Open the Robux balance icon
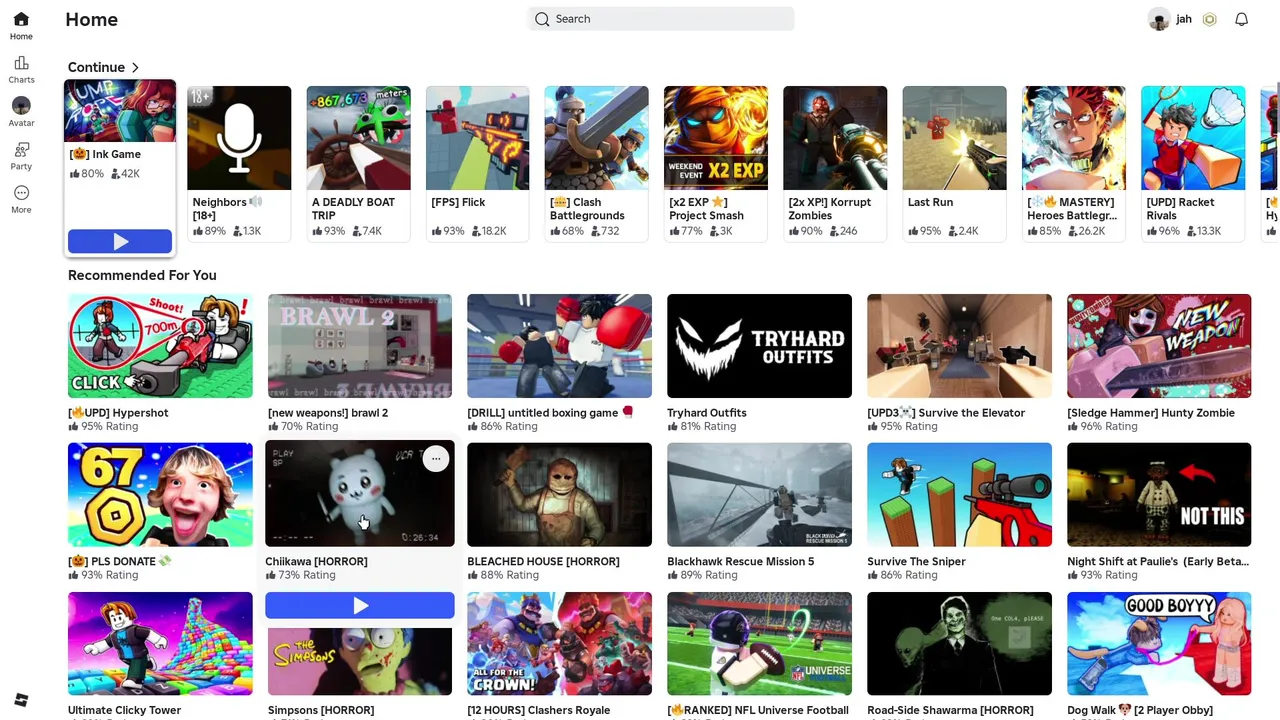Screen dimensions: 1280x720 tap(1210, 19)
